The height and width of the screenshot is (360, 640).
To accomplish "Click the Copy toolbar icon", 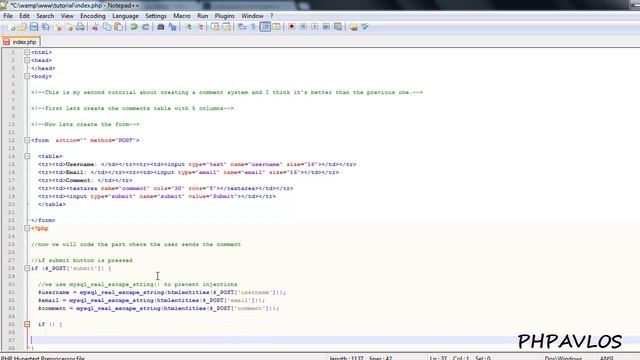I will [107, 27].
